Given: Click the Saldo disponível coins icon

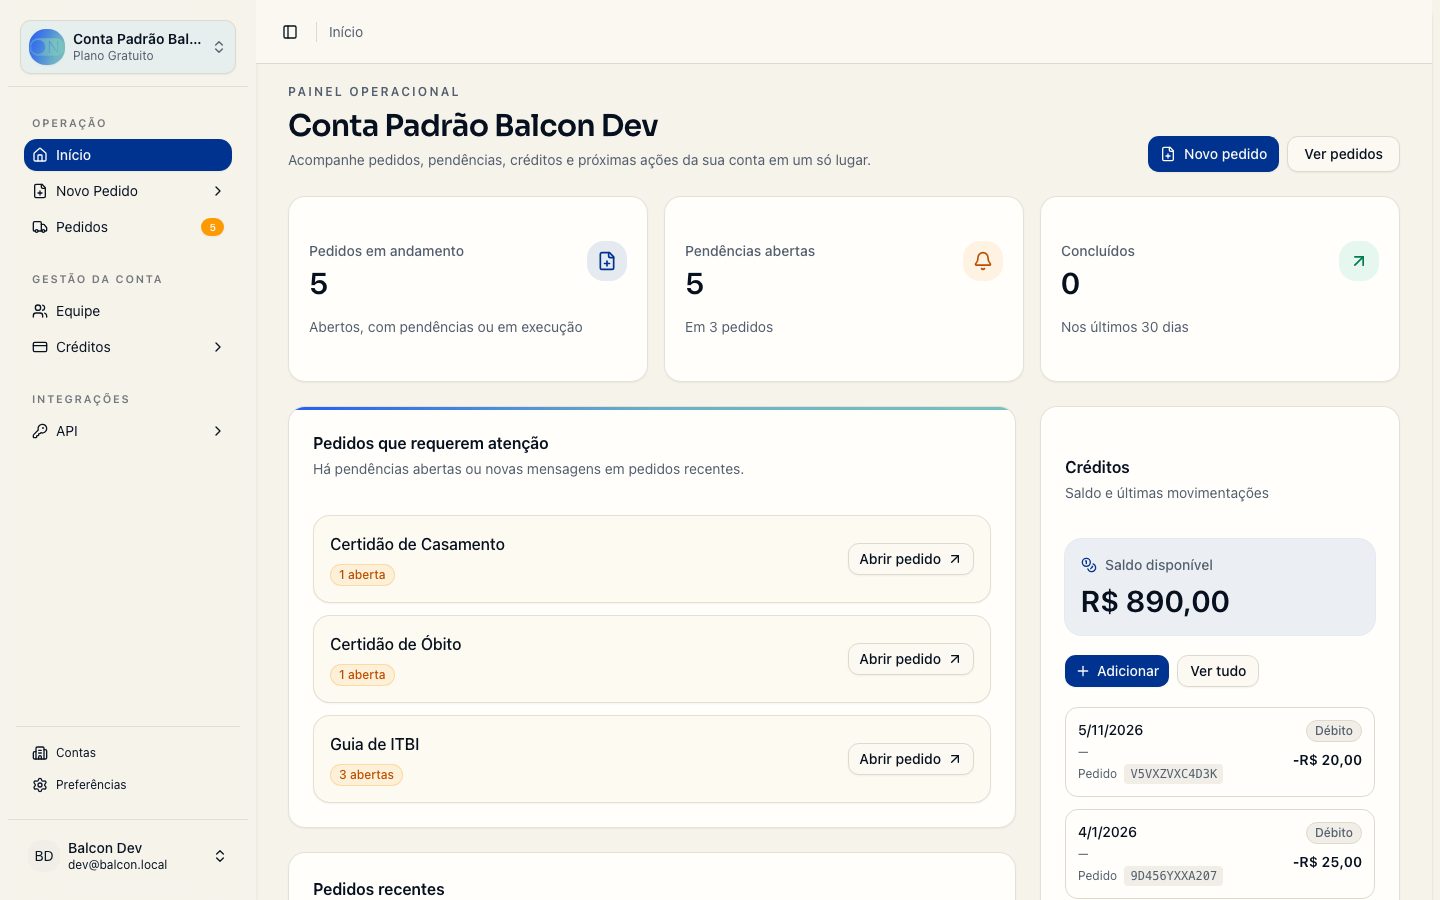Looking at the screenshot, I should tap(1089, 565).
